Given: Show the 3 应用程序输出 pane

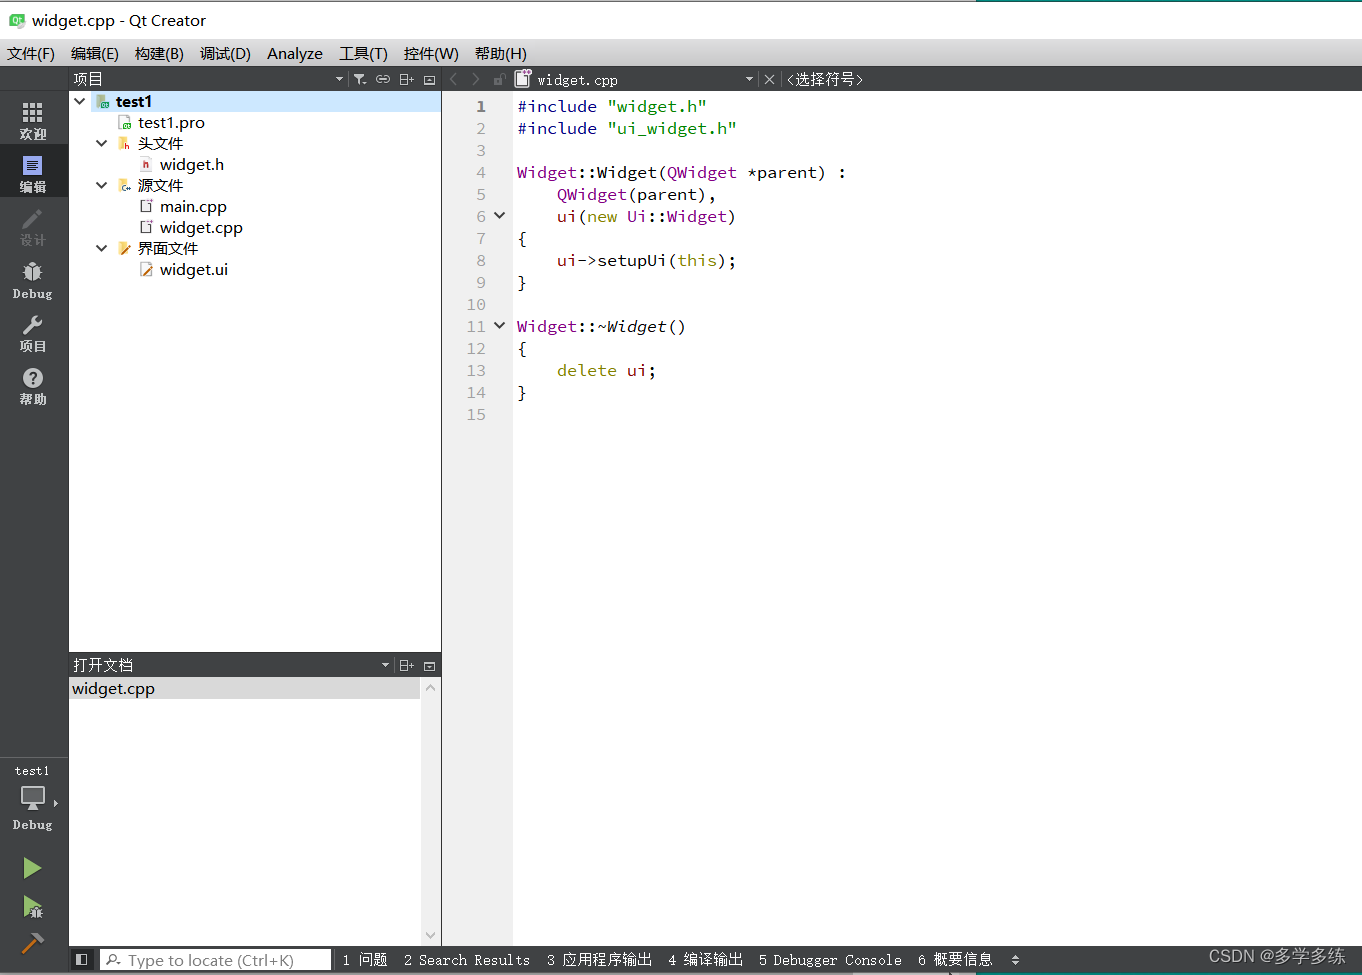Looking at the screenshot, I should tap(599, 960).
